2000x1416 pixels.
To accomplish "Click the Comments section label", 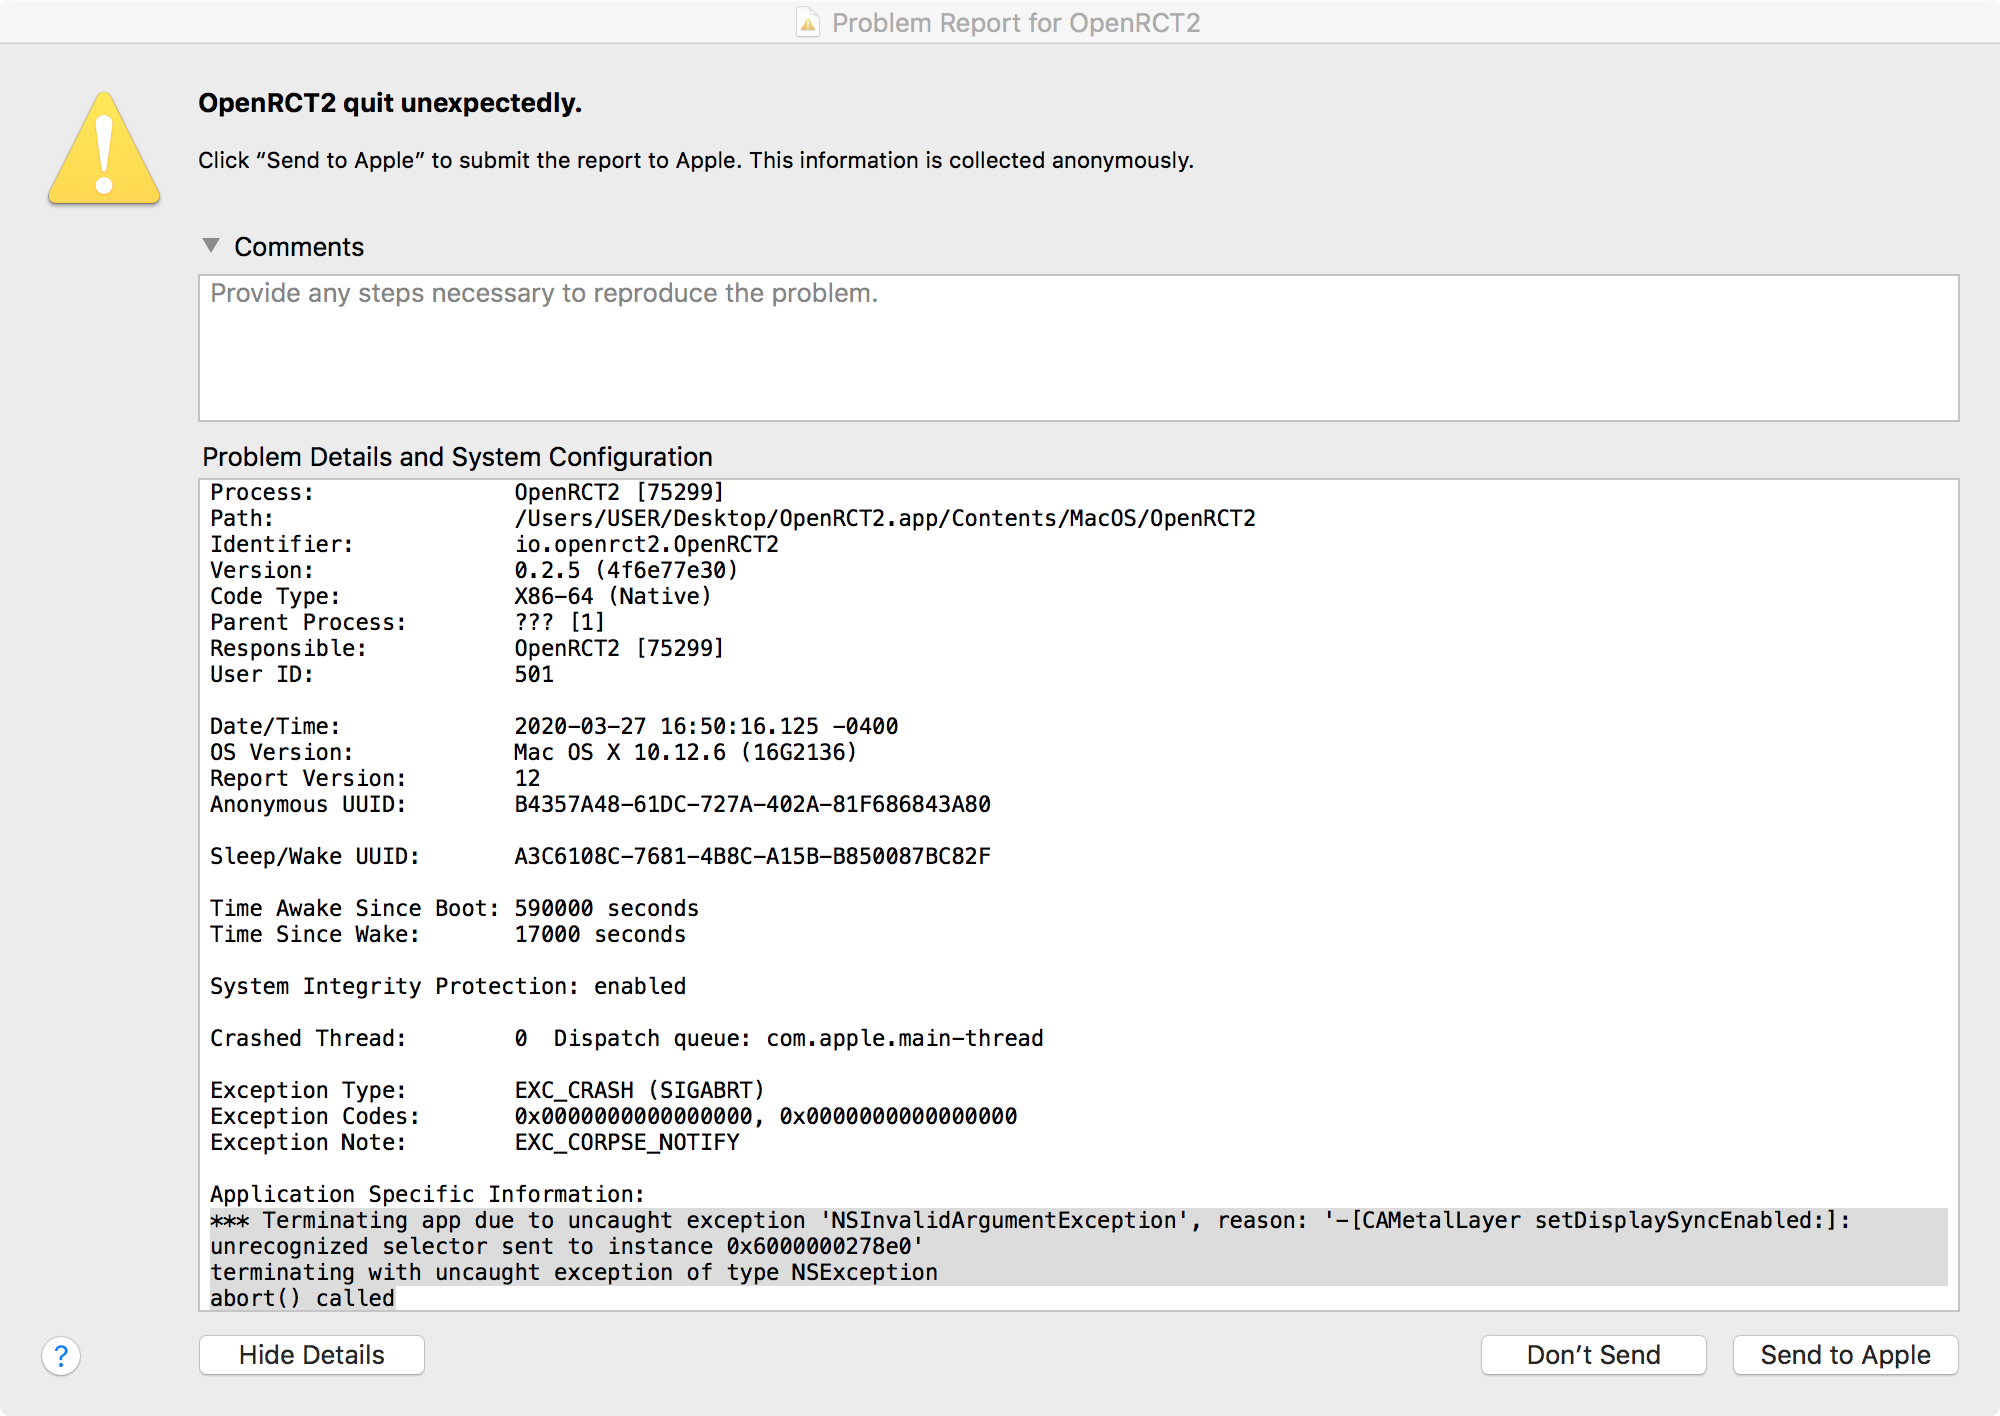I will [298, 247].
